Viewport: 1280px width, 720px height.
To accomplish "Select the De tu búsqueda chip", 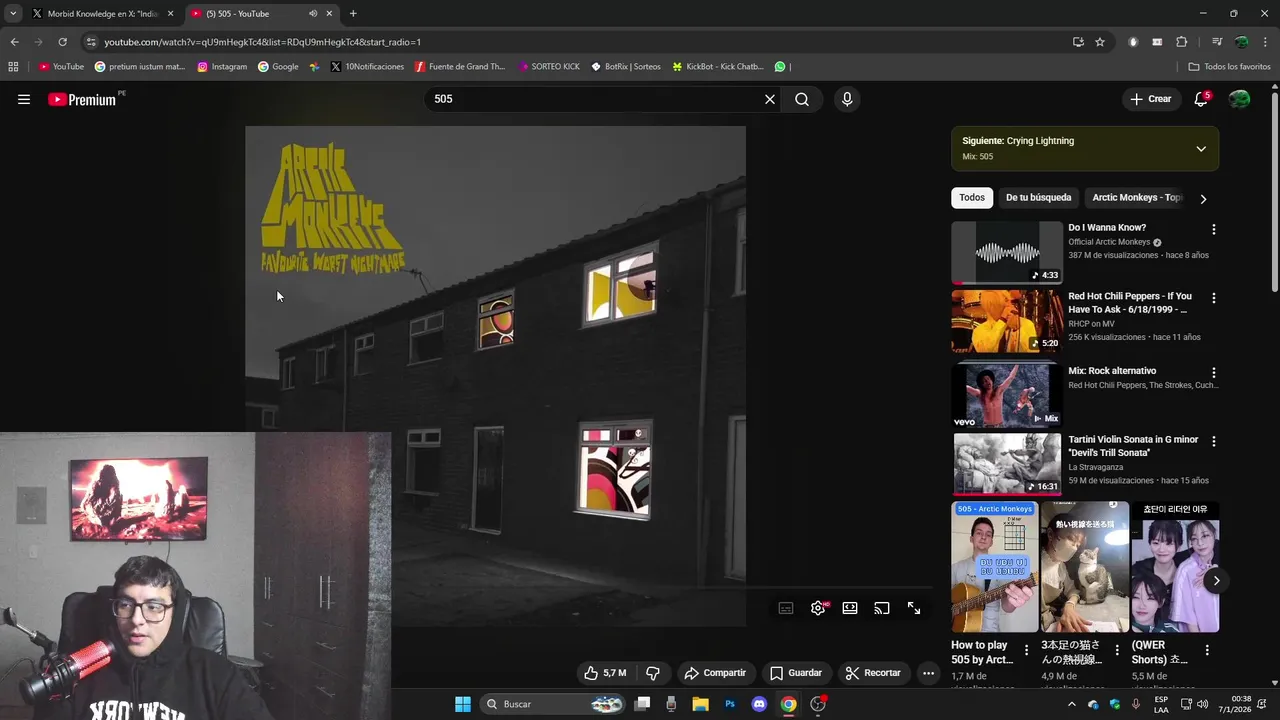I will click(x=1038, y=198).
